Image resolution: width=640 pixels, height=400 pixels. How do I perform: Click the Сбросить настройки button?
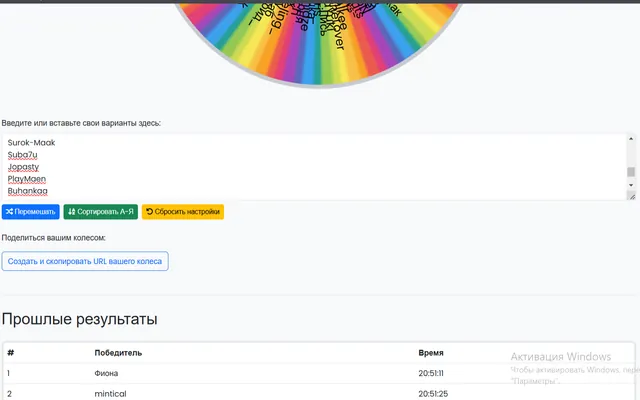pyautogui.click(x=183, y=211)
